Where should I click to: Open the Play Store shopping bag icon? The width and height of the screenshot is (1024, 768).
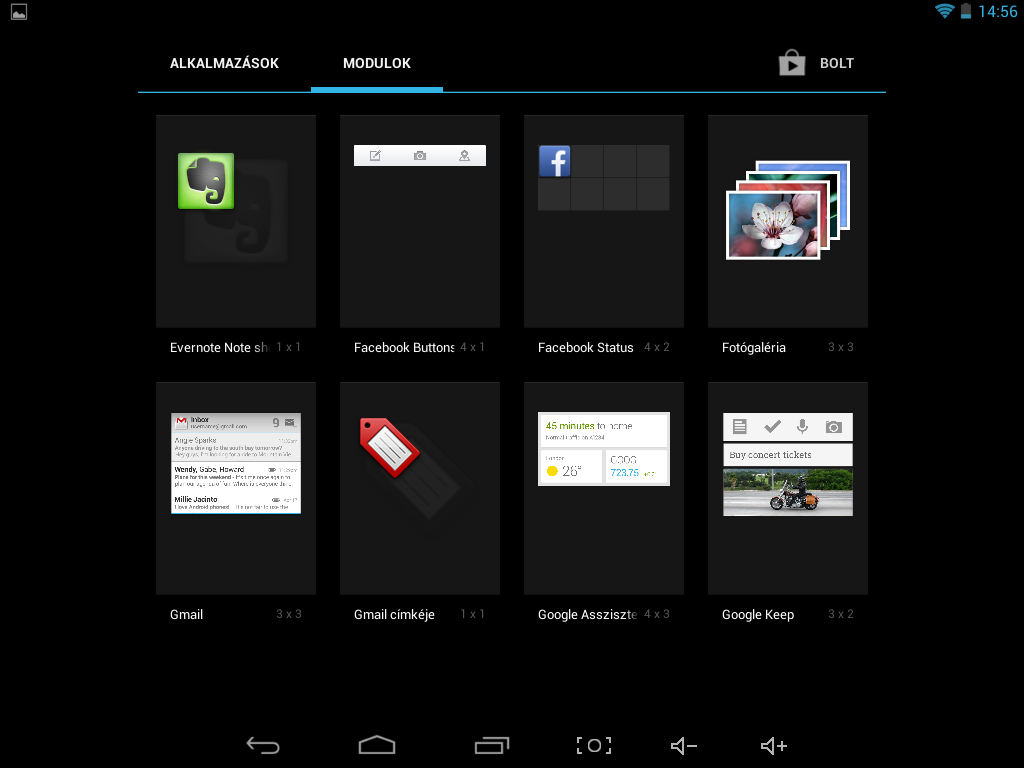(792, 63)
